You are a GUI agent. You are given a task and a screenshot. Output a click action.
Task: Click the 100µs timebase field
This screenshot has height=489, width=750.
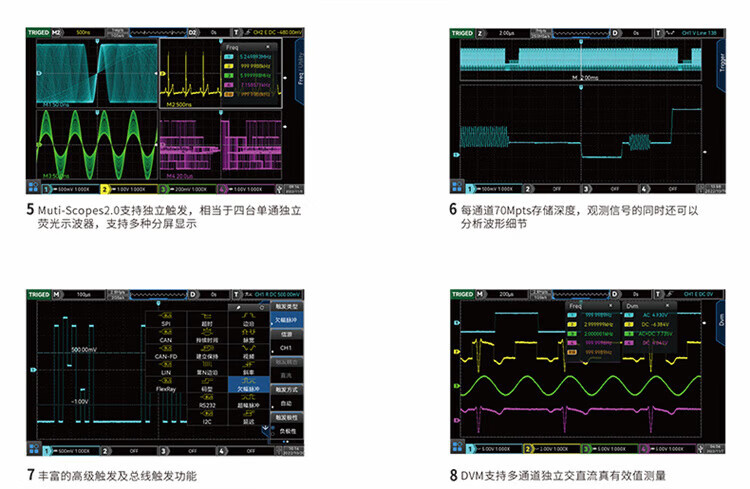[84, 295]
